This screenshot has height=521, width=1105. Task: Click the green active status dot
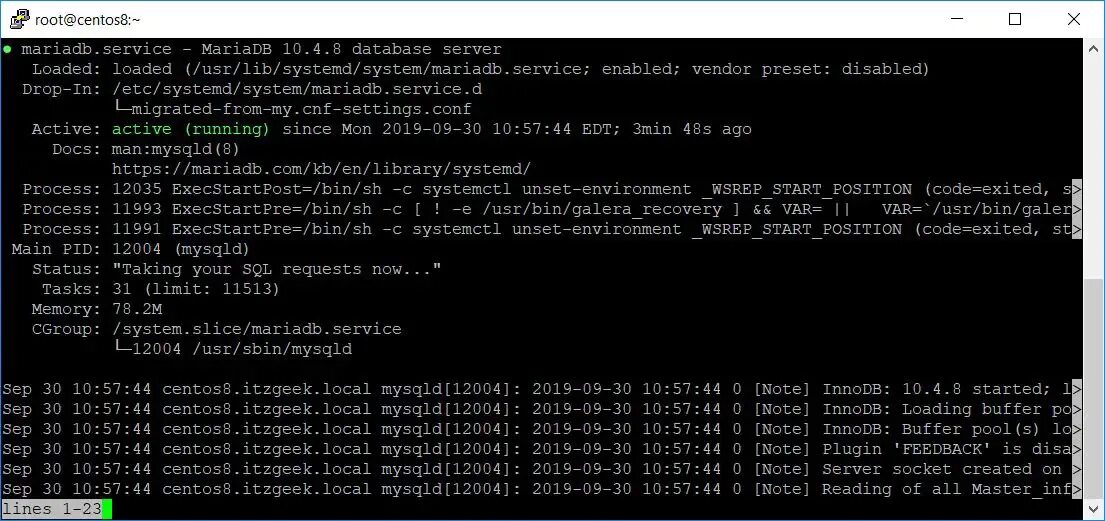(7, 49)
